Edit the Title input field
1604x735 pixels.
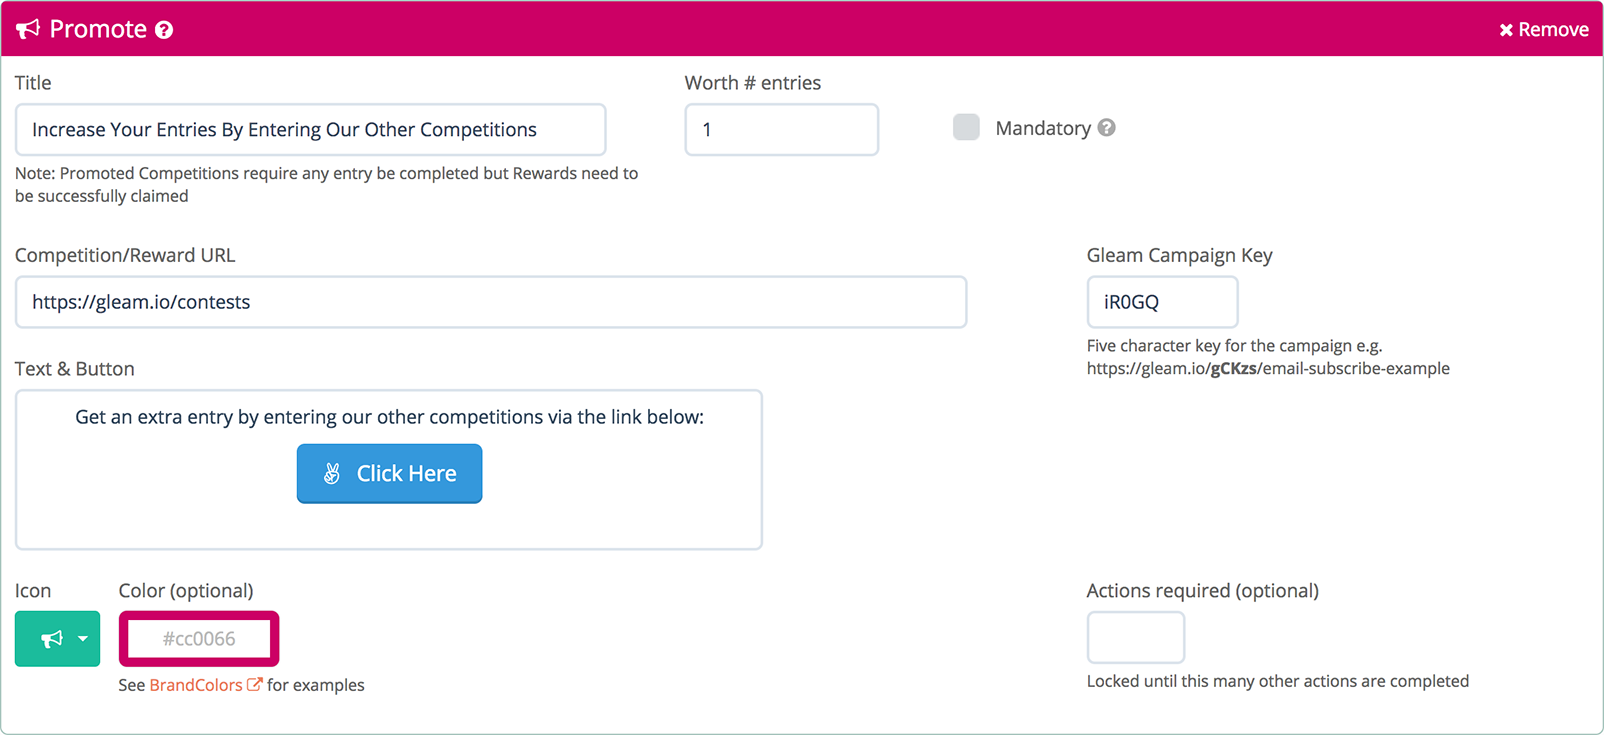(x=310, y=130)
